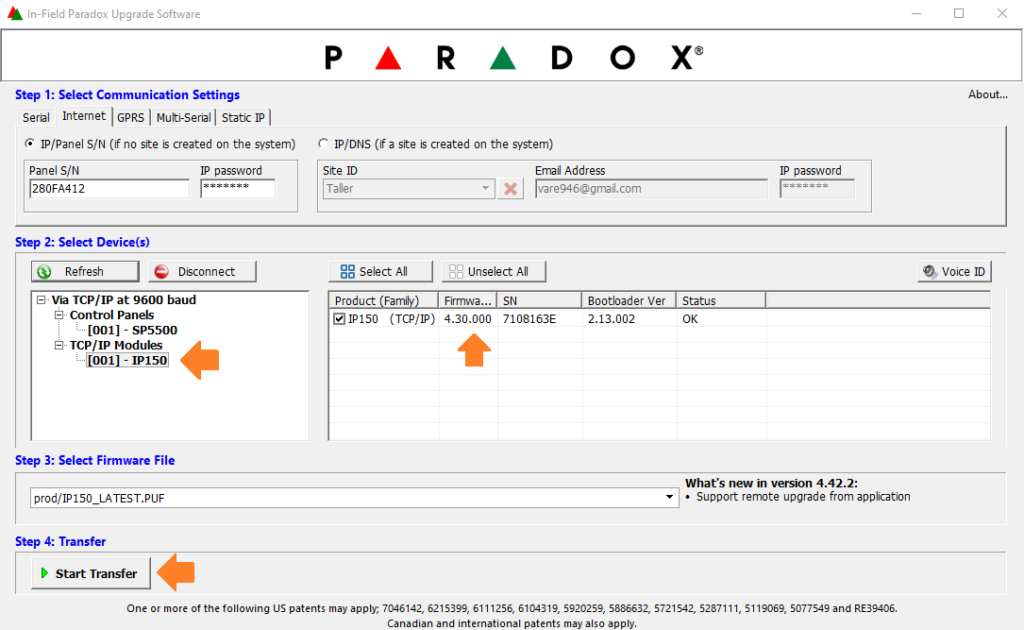Collapse the Control Panels tree node

tap(59, 315)
